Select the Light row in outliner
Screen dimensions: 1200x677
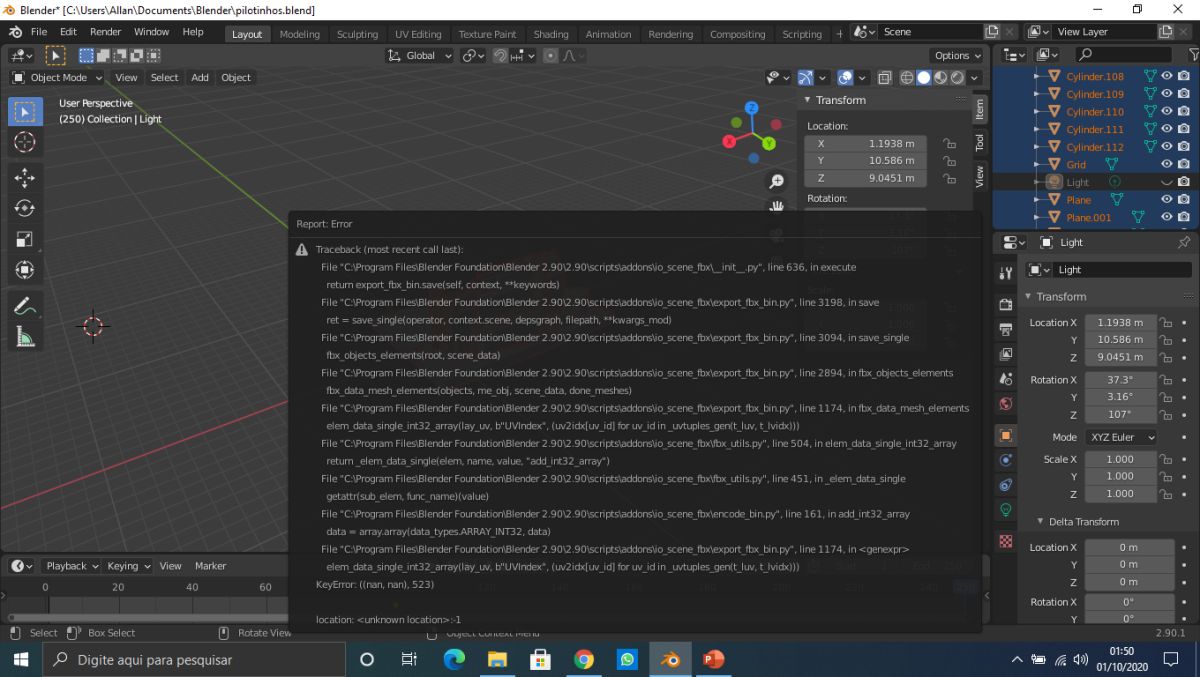click(1097, 182)
